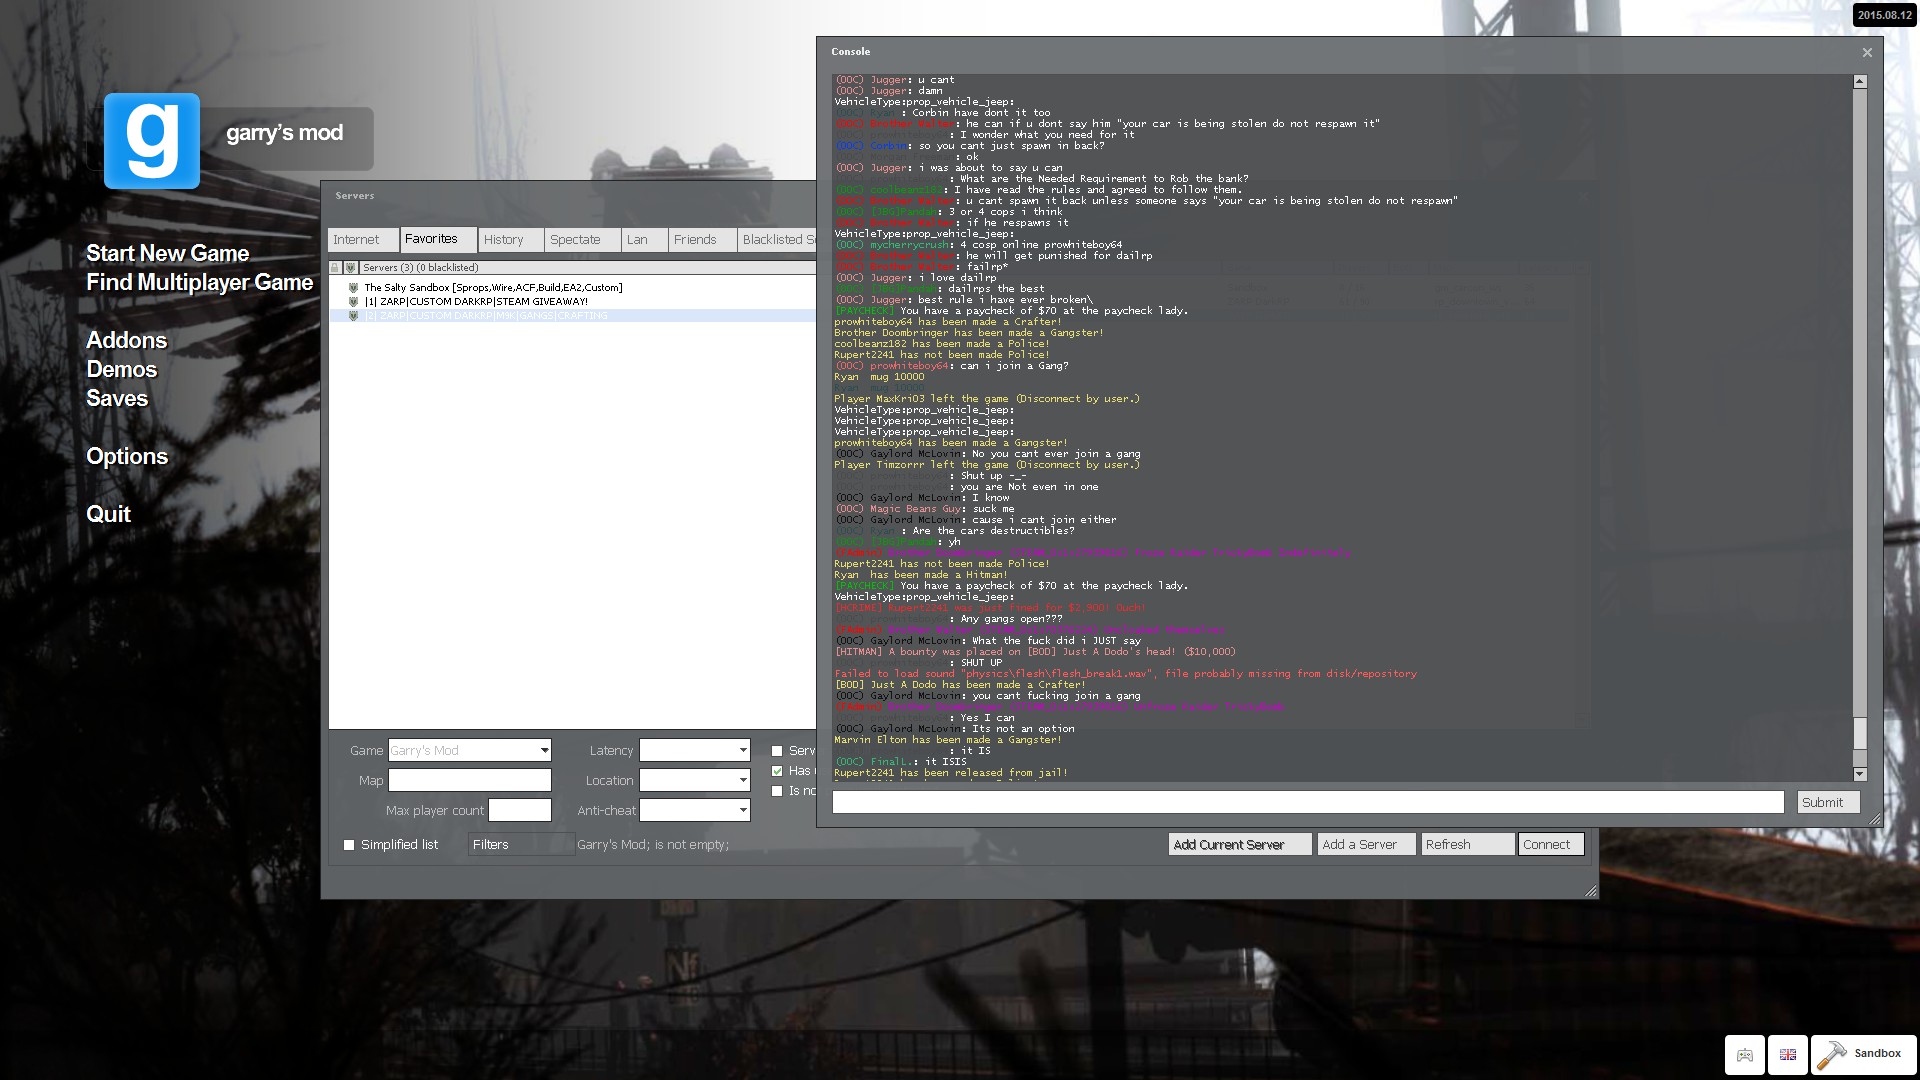Toggle the Server not full checkbox
Image resolution: width=1920 pixels, height=1080 pixels.
coord(777,751)
